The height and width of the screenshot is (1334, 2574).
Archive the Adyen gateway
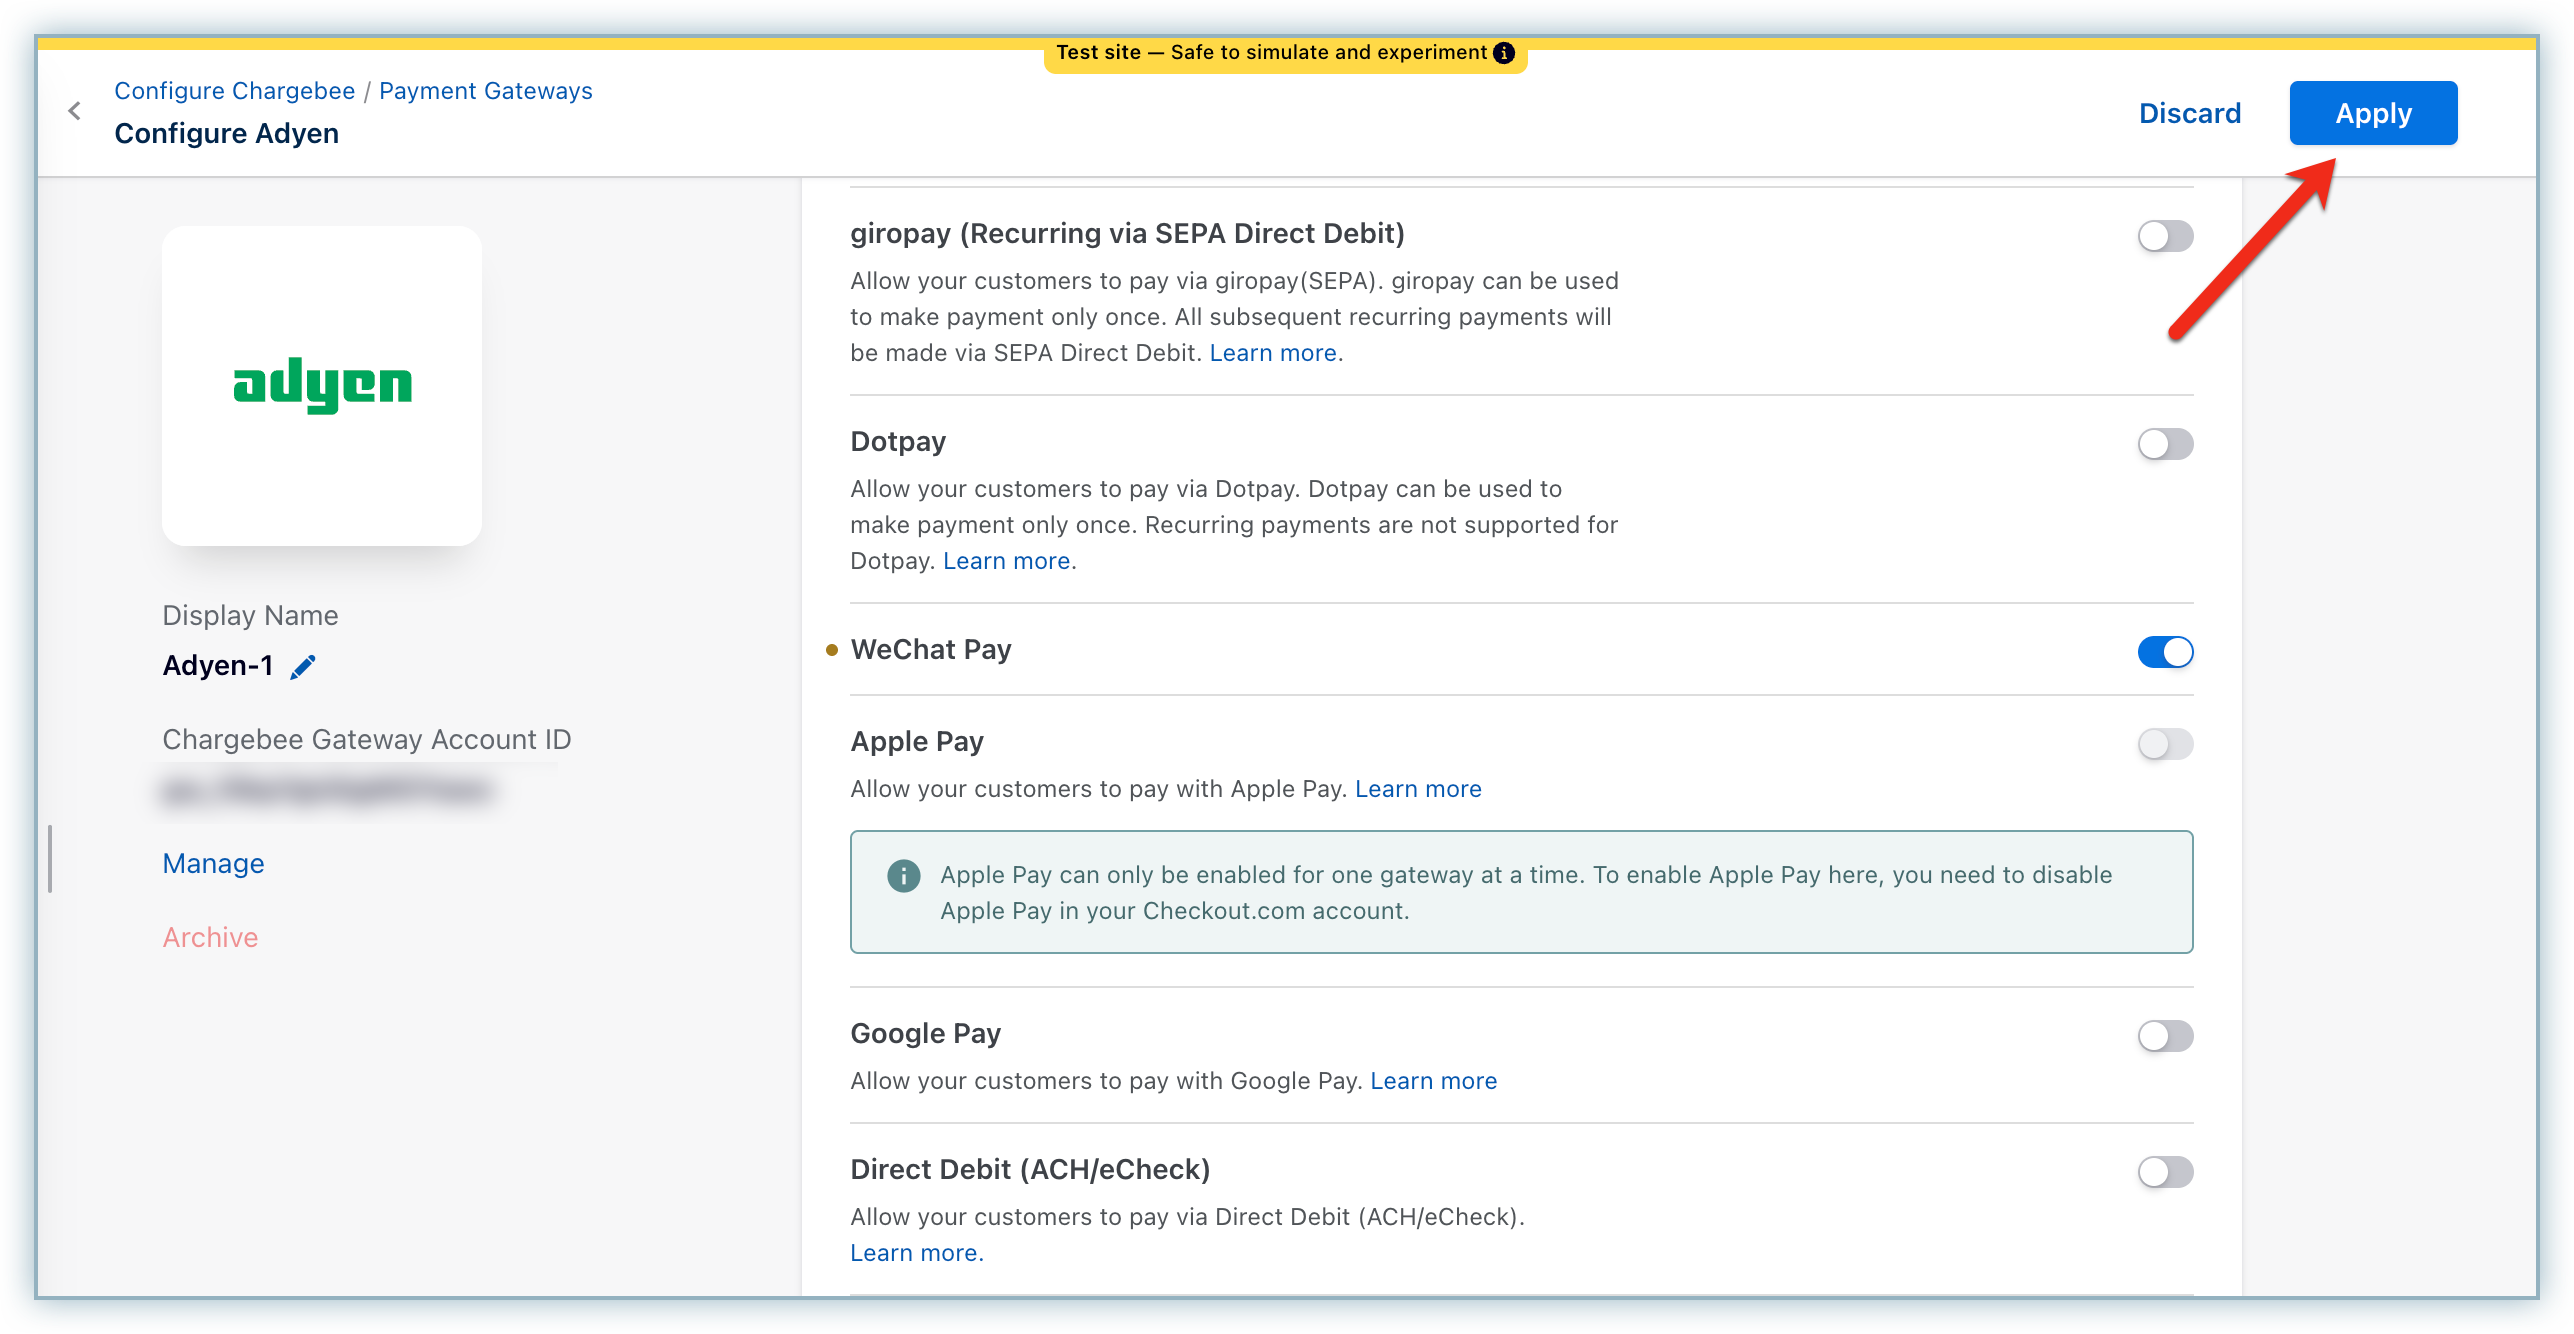pyautogui.click(x=210, y=937)
